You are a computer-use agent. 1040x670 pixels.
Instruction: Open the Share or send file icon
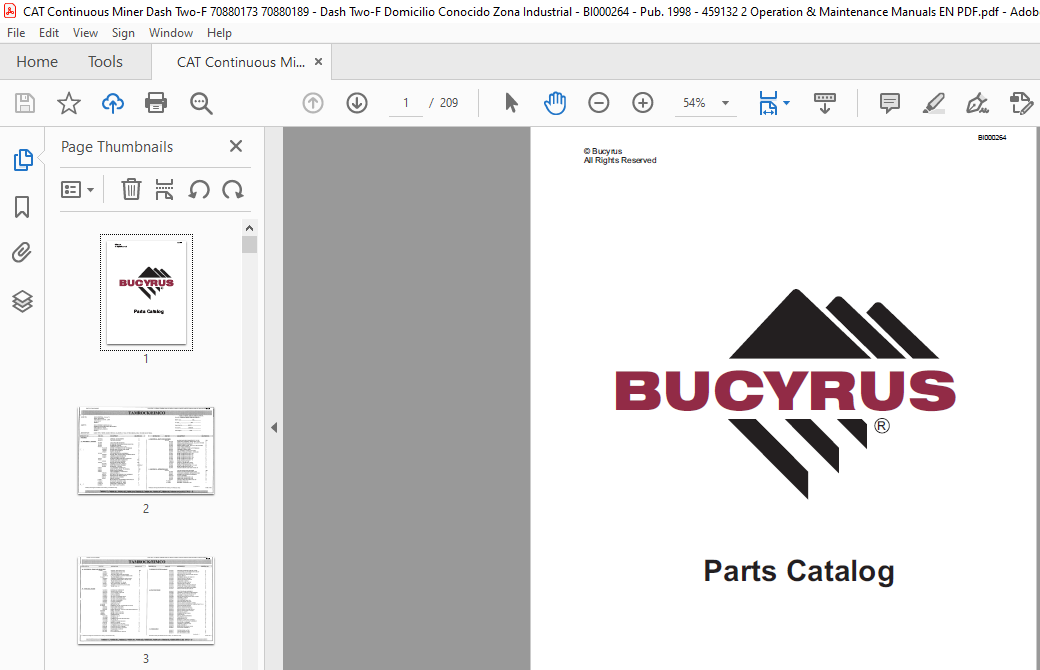point(1021,103)
